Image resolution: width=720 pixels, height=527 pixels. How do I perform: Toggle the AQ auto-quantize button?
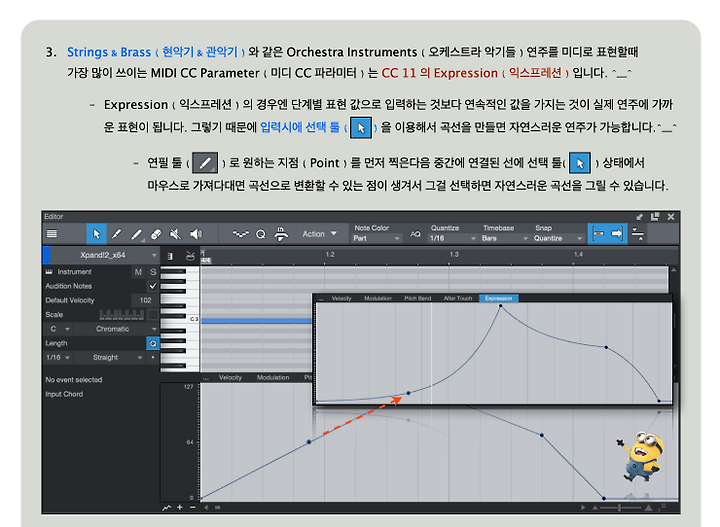click(415, 234)
